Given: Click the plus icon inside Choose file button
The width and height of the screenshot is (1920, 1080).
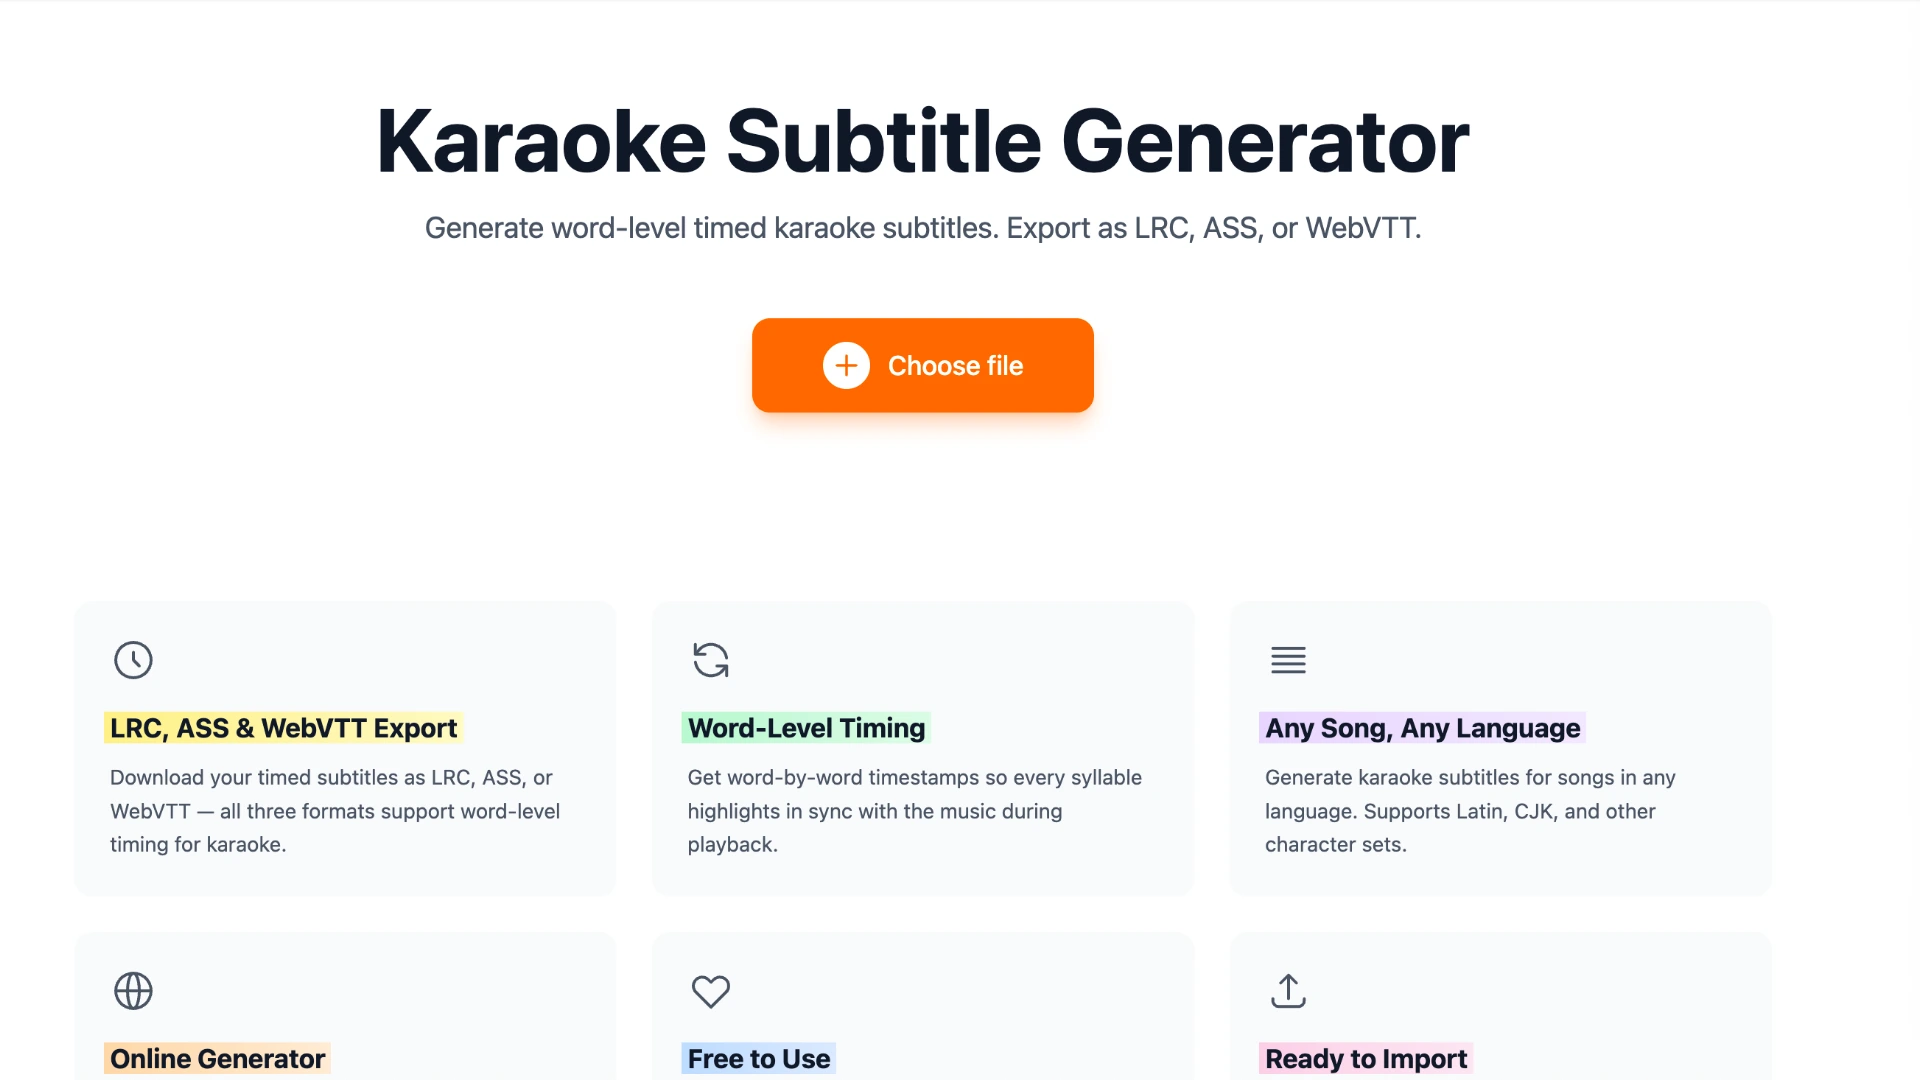Looking at the screenshot, I should pos(847,365).
